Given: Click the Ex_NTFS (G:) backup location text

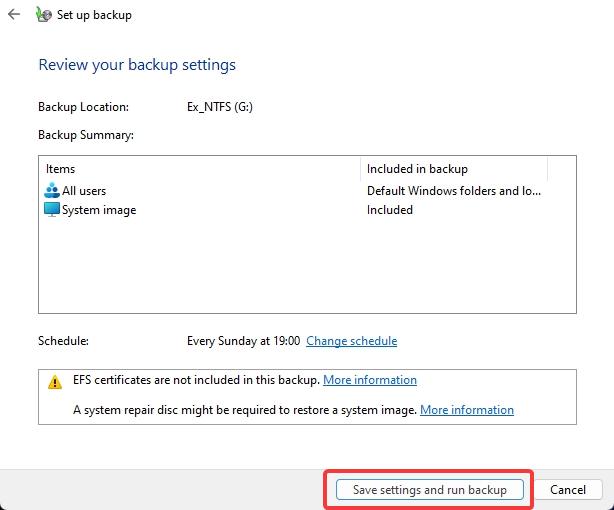Looking at the screenshot, I should [220, 107].
